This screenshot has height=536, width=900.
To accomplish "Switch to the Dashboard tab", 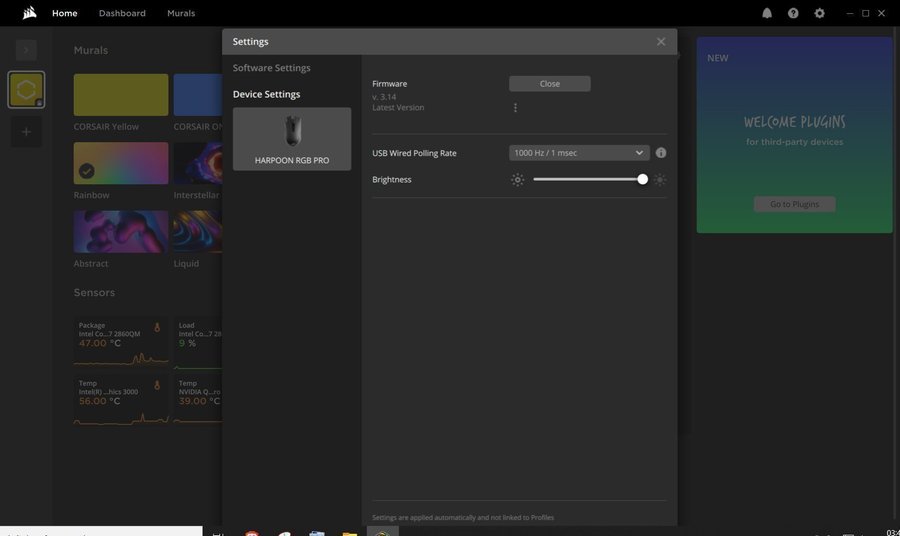I will pos(122,13).
